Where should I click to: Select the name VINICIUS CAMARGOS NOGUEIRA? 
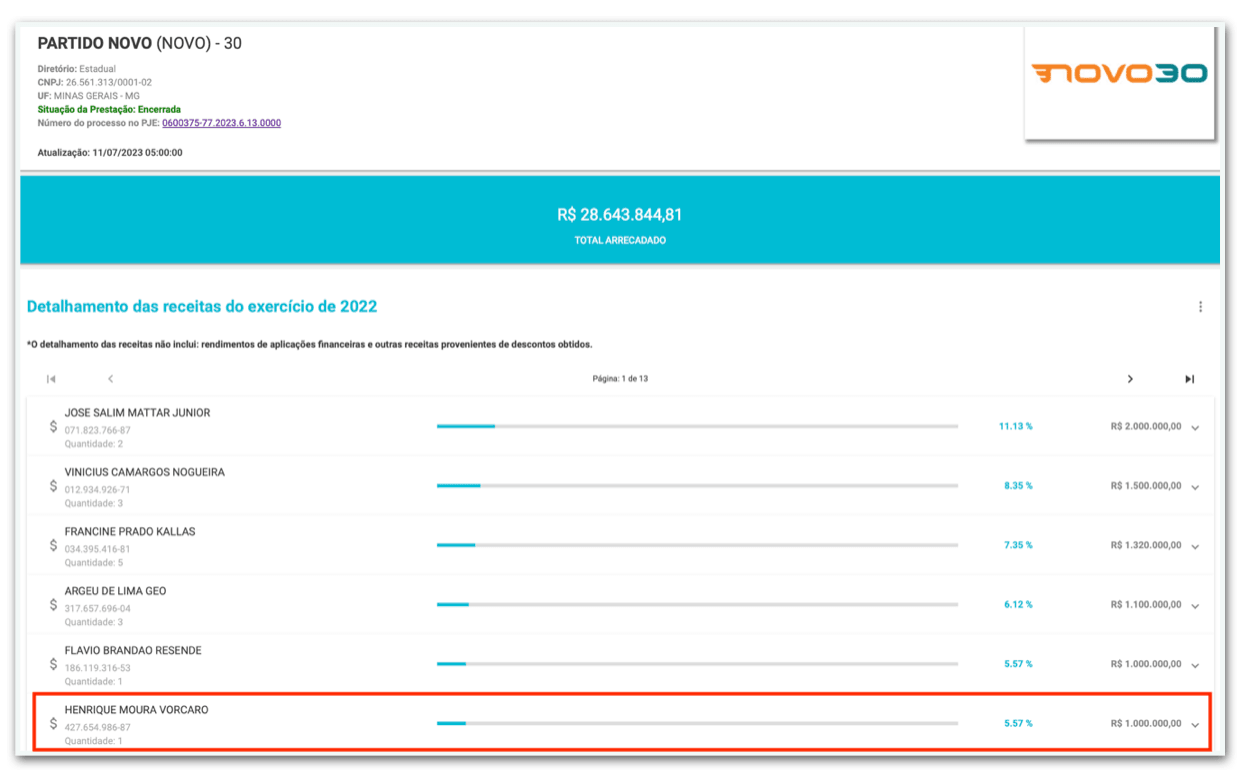point(145,472)
